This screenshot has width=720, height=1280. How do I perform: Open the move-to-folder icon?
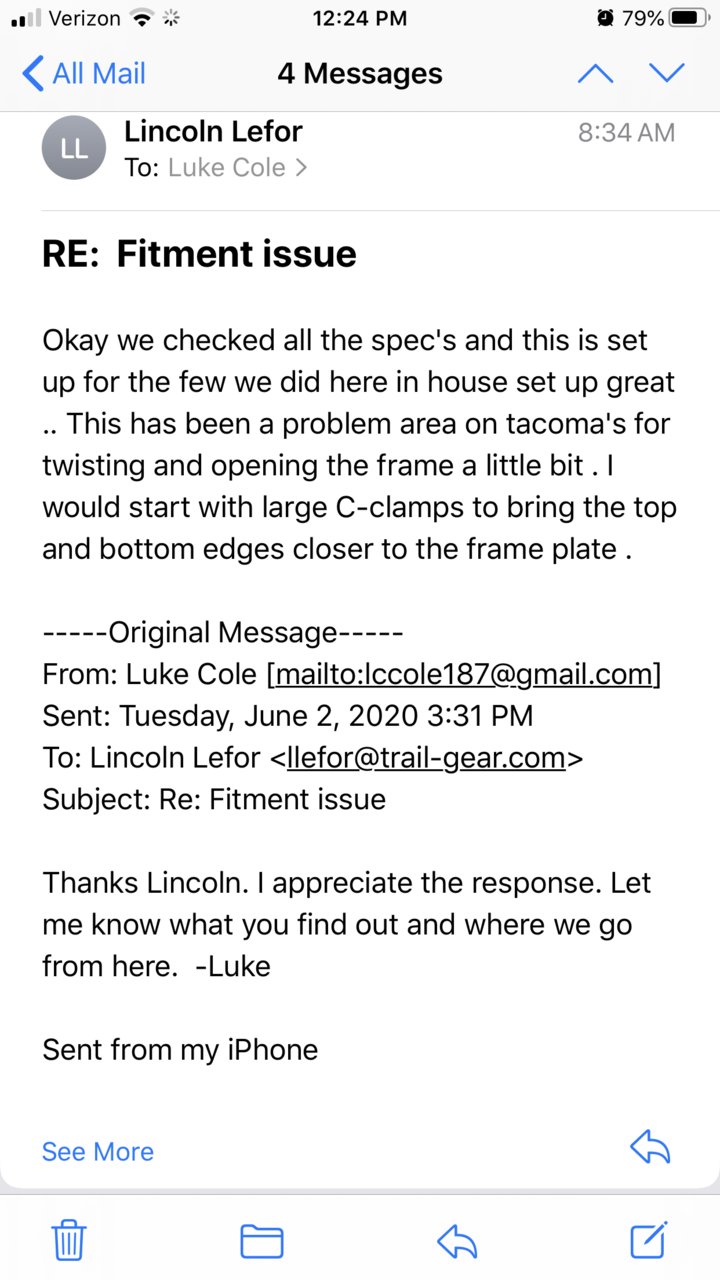click(262, 1242)
